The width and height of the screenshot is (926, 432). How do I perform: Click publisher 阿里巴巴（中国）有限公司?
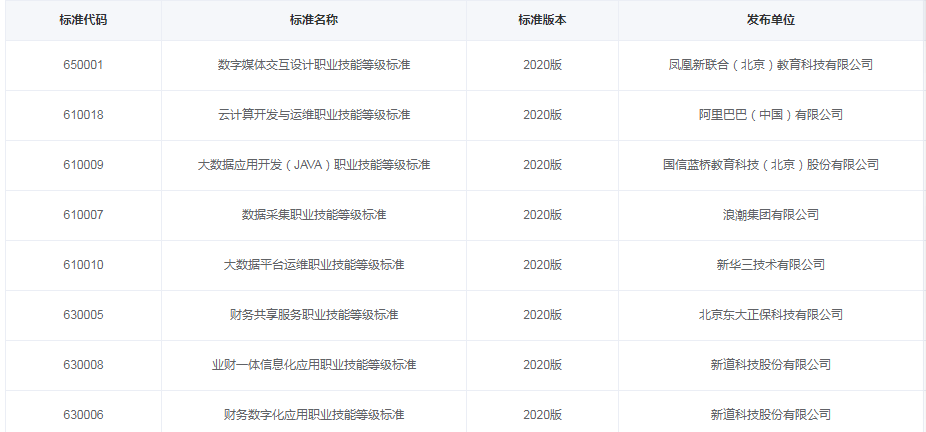[770, 115]
